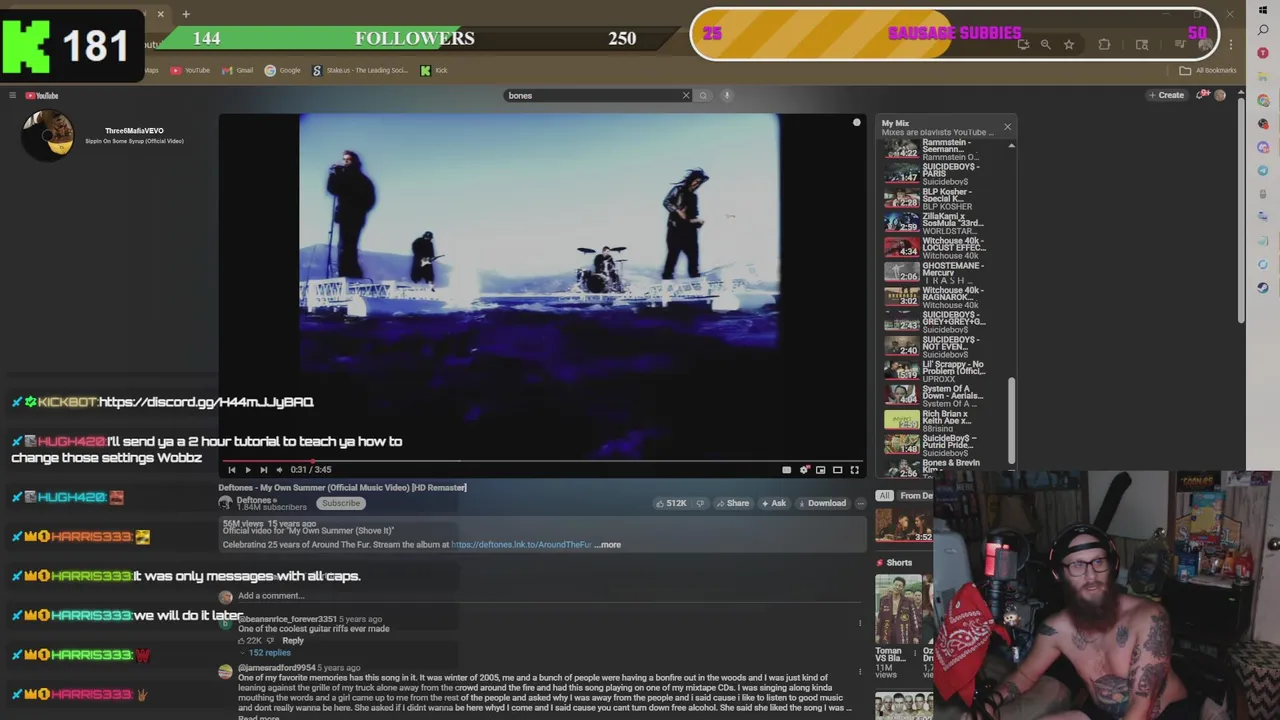Open the All Bookmarks folder
The image size is (1280, 720).
[1208, 70]
